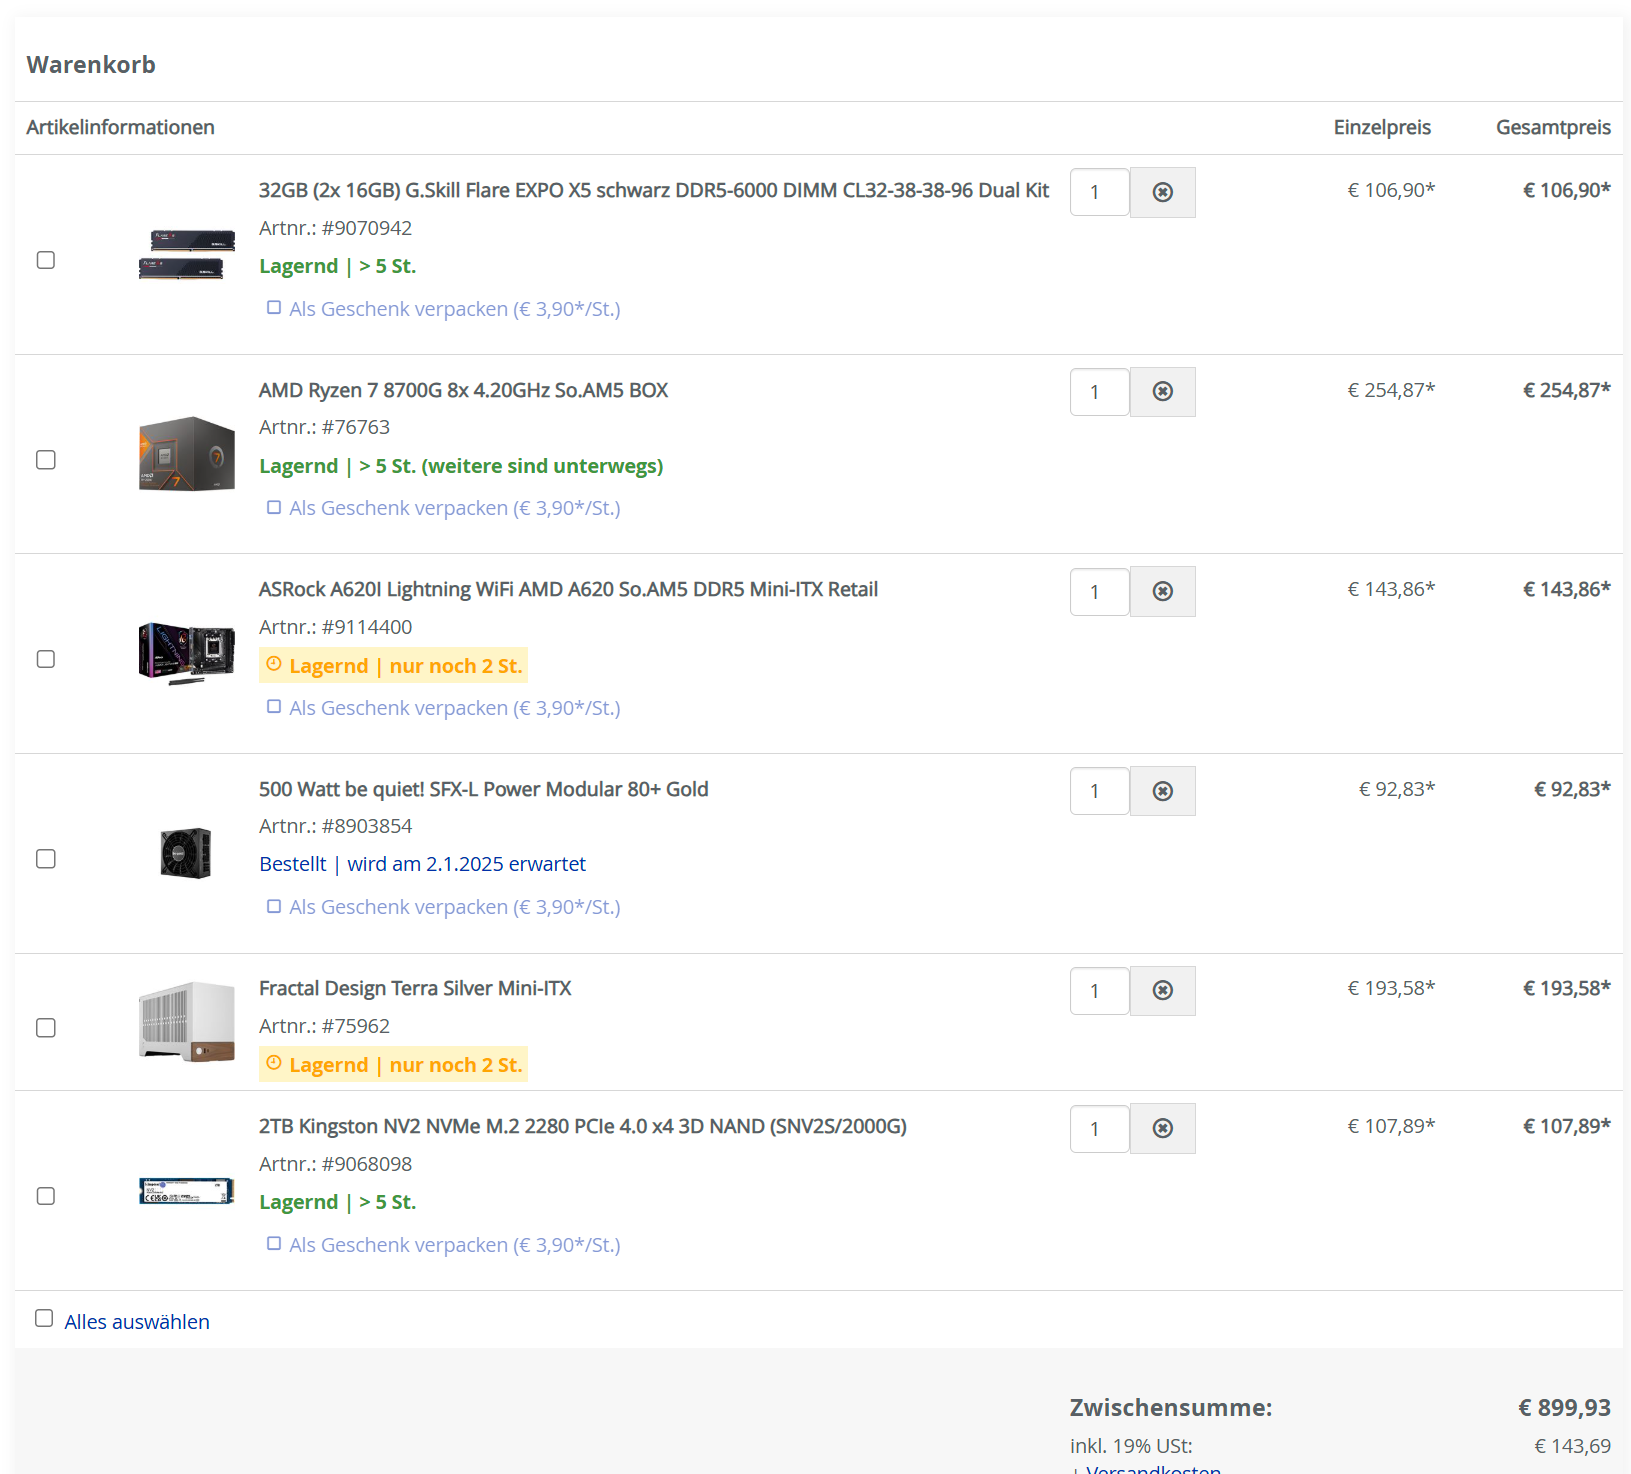This screenshot has width=1631, height=1474.
Task: Edit quantity field for Fractal Design Terra
Action: 1100,991
